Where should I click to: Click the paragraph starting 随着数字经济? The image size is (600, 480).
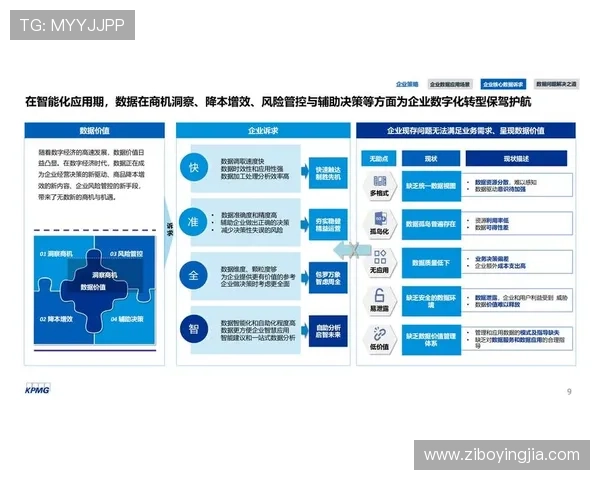(91, 175)
